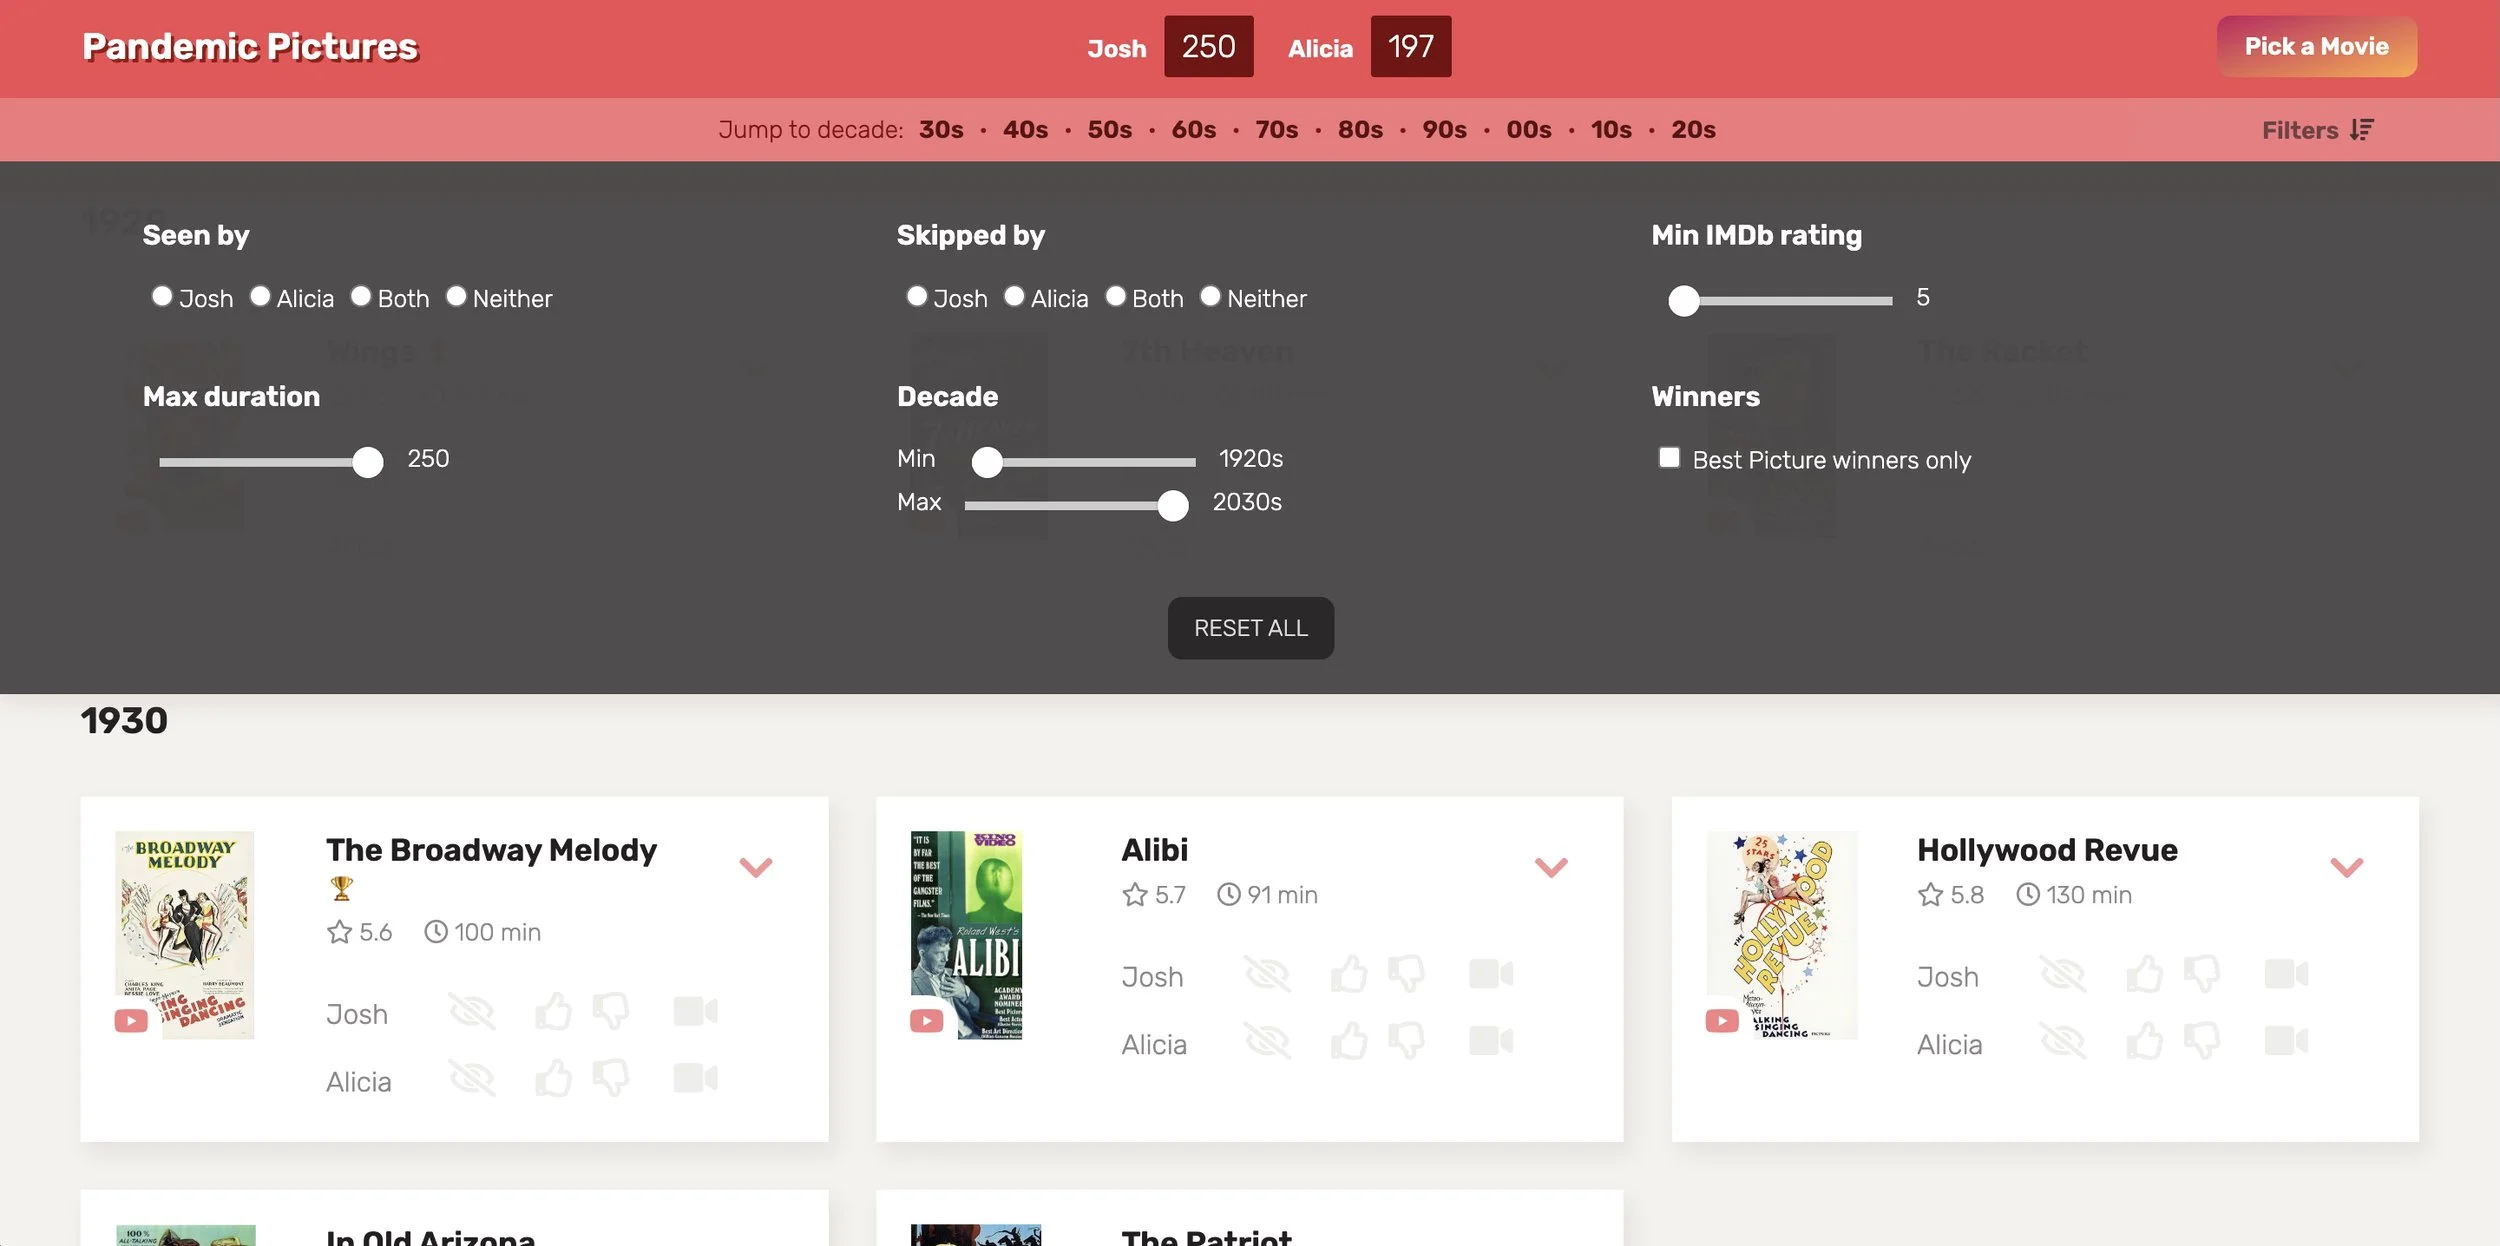This screenshot has height=1246, width=2500.
Task: Enable Best Picture winners only checkbox
Action: click(x=1669, y=458)
